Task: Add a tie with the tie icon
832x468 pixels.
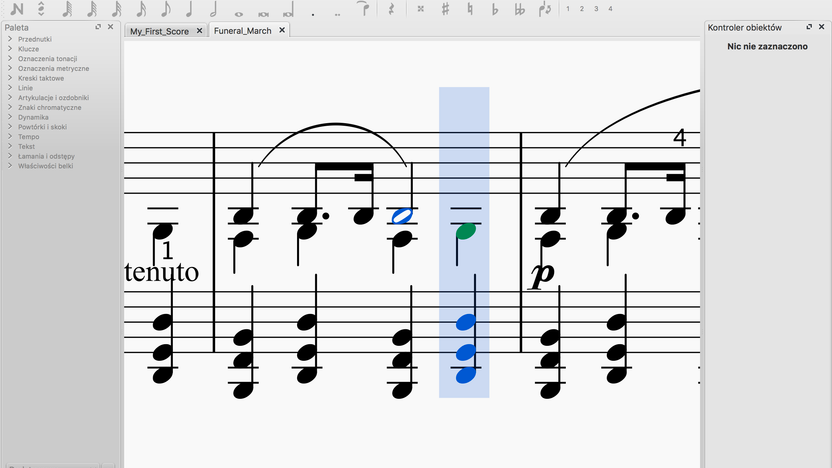Action: click(363, 8)
